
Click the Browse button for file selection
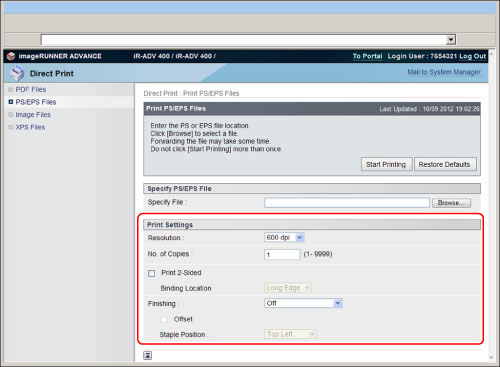click(451, 203)
